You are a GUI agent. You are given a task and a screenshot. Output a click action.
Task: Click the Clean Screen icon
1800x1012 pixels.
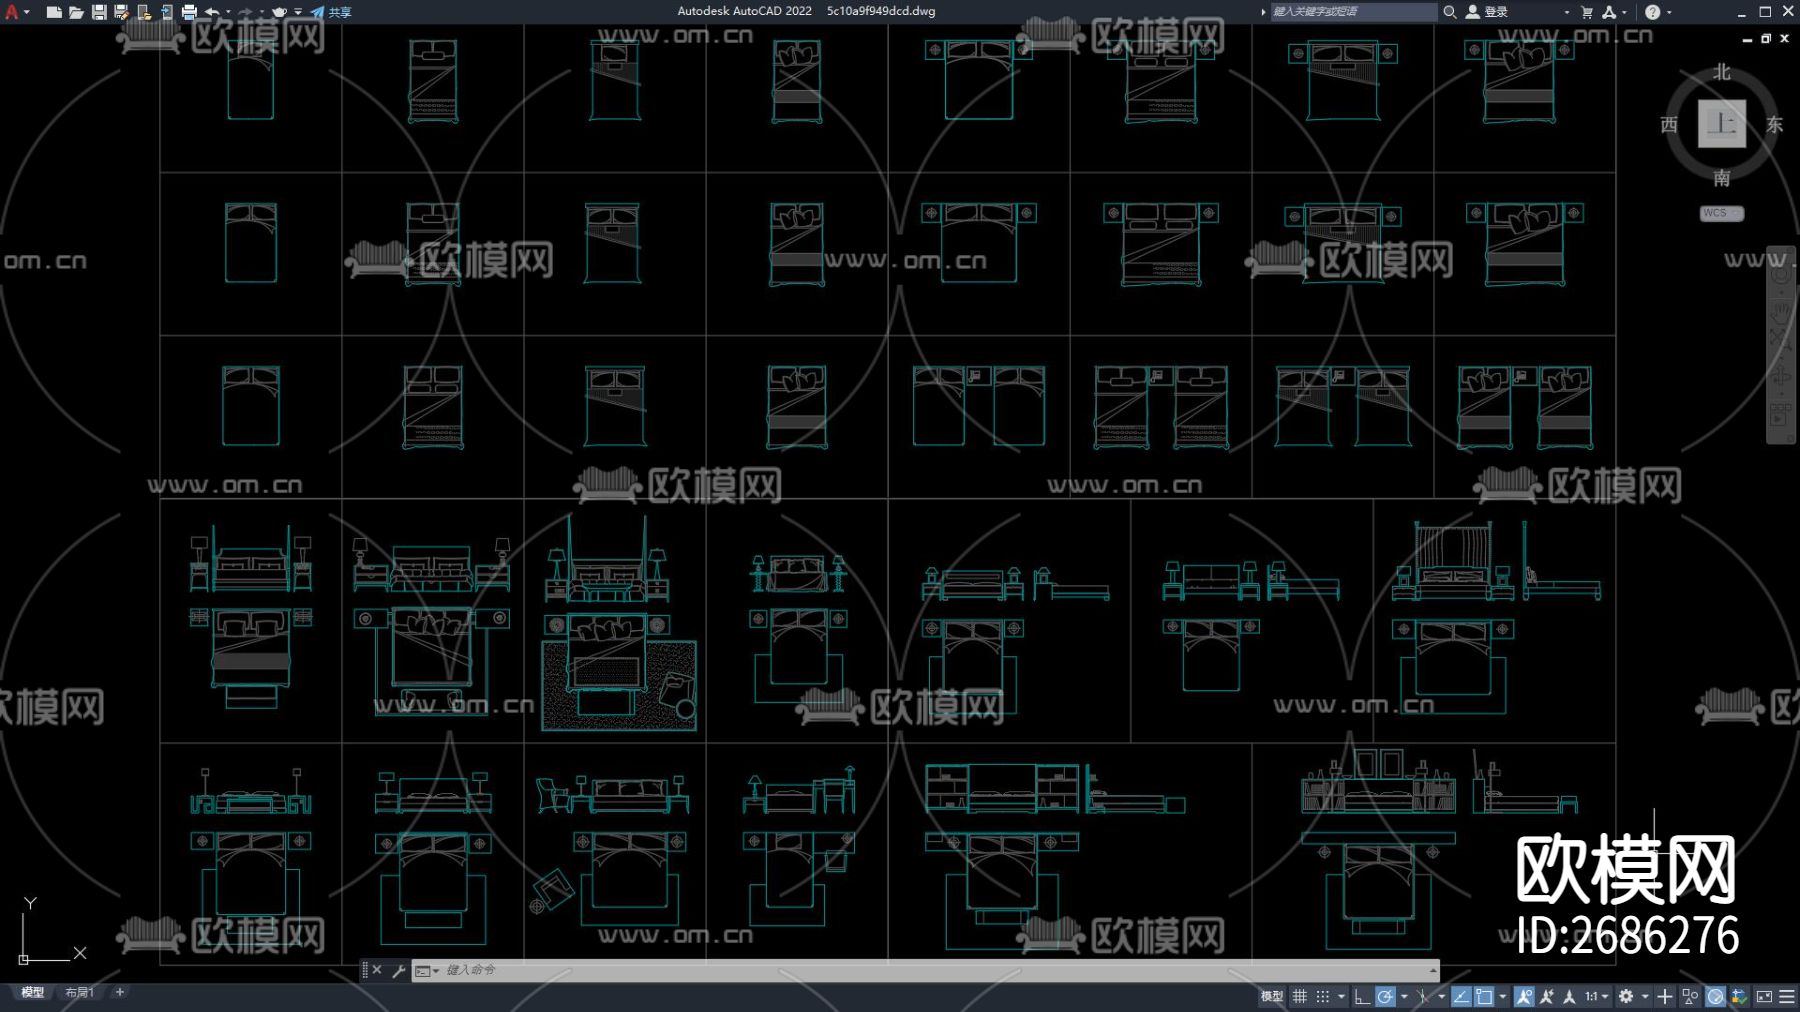click(x=1763, y=996)
